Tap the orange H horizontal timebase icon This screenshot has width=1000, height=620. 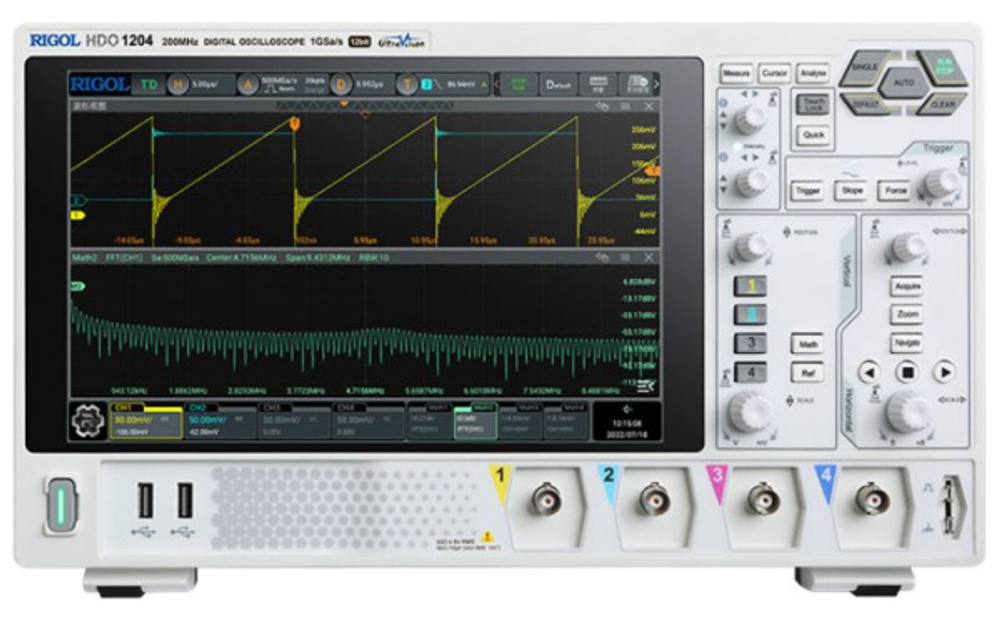[178, 85]
